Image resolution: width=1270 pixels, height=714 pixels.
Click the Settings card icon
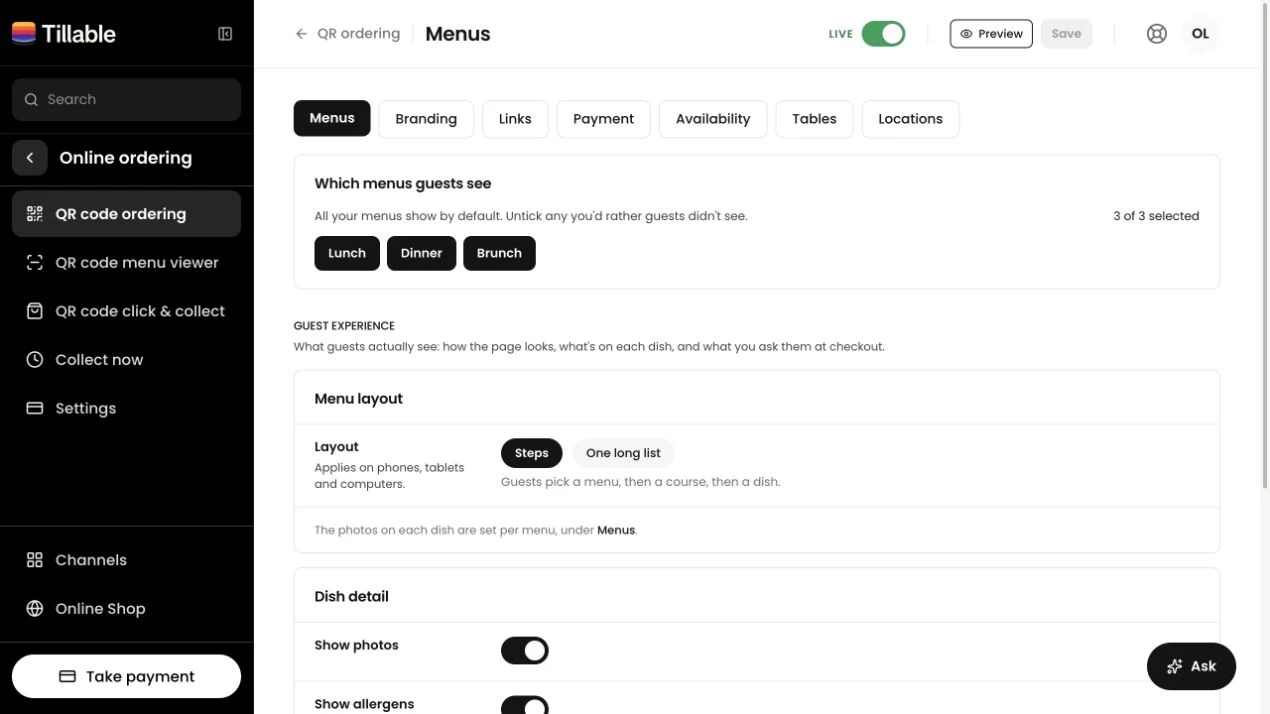[x=35, y=408]
